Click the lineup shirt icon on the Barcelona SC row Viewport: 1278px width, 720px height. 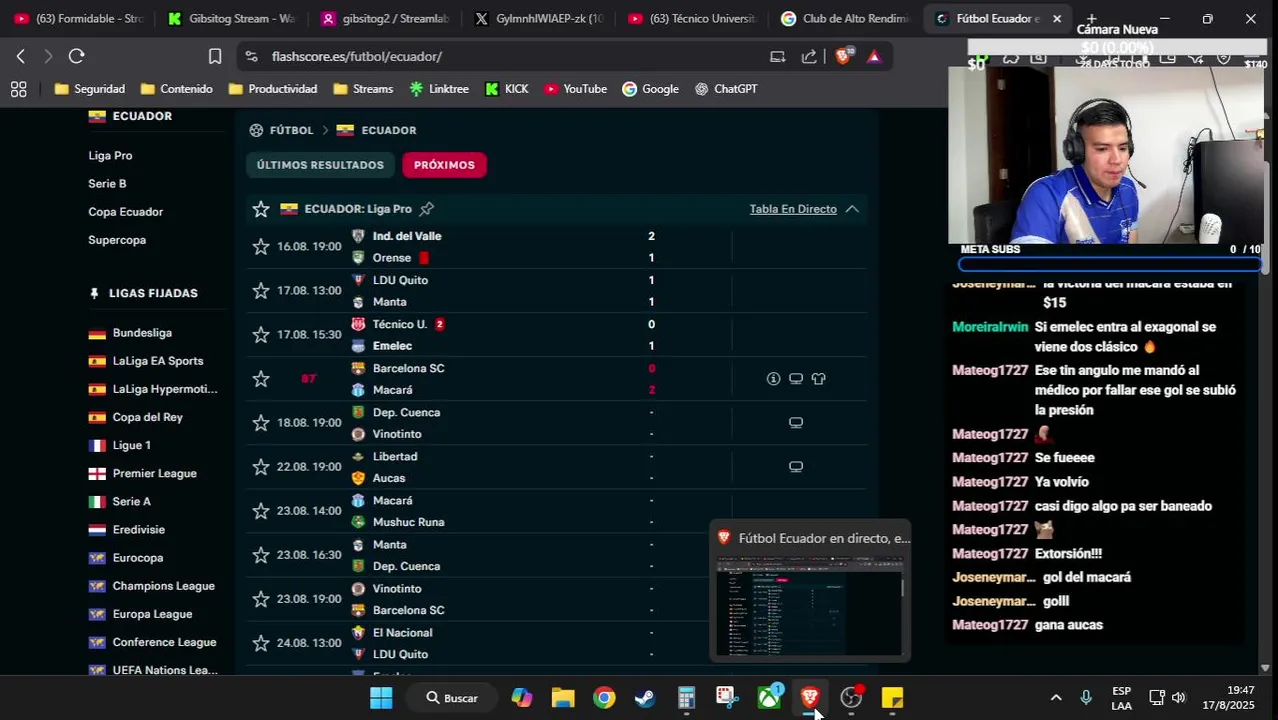pyautogui.click(x=819, y=379)
